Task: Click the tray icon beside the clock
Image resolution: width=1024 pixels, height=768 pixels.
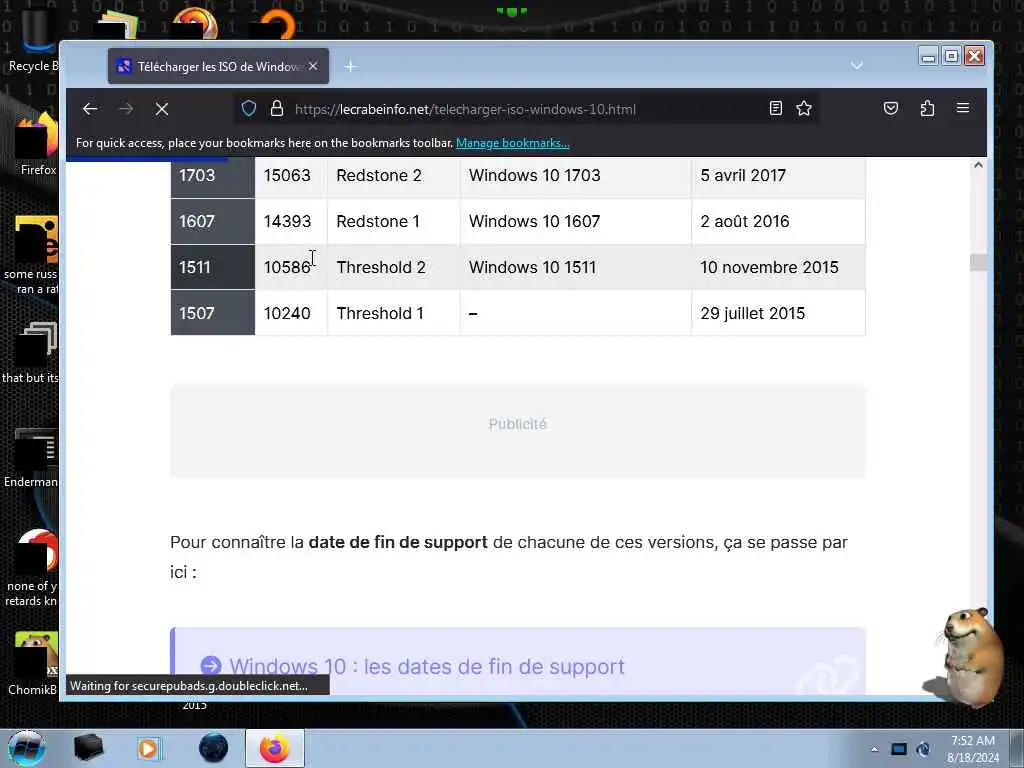Action: point(923,749)
